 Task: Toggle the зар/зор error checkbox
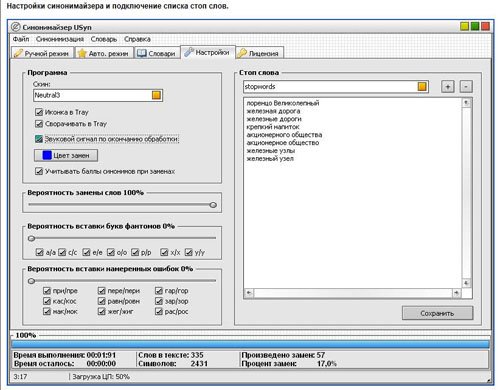point(159,301)
